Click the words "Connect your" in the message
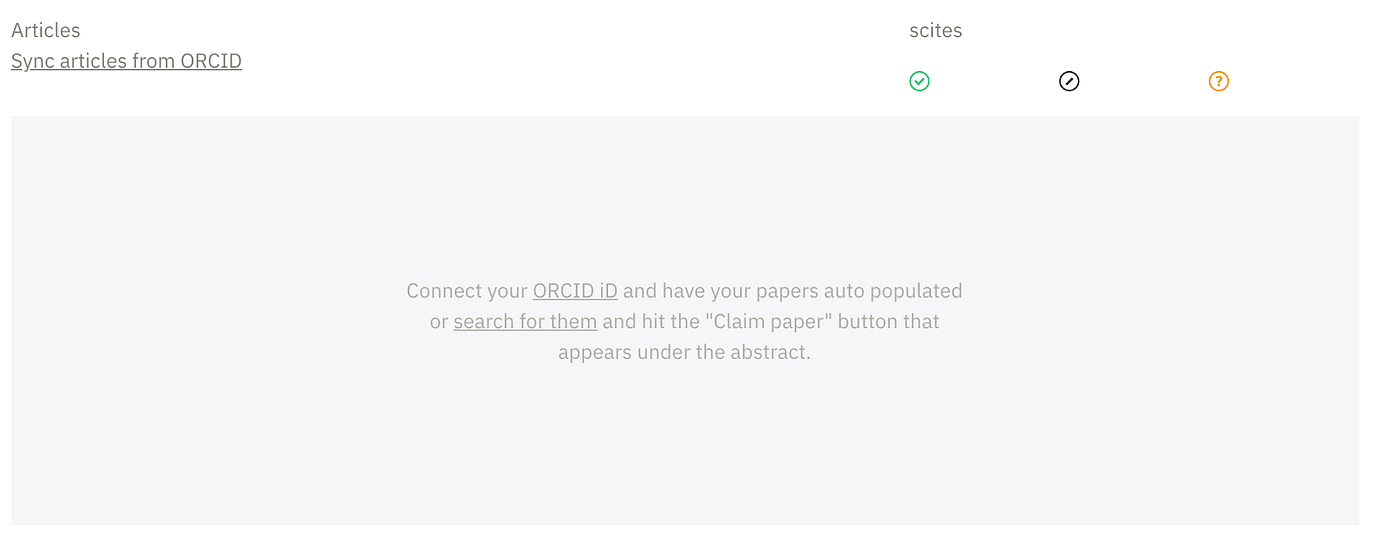Screen dimensions: 1400x548 click(x=467, y=291)
